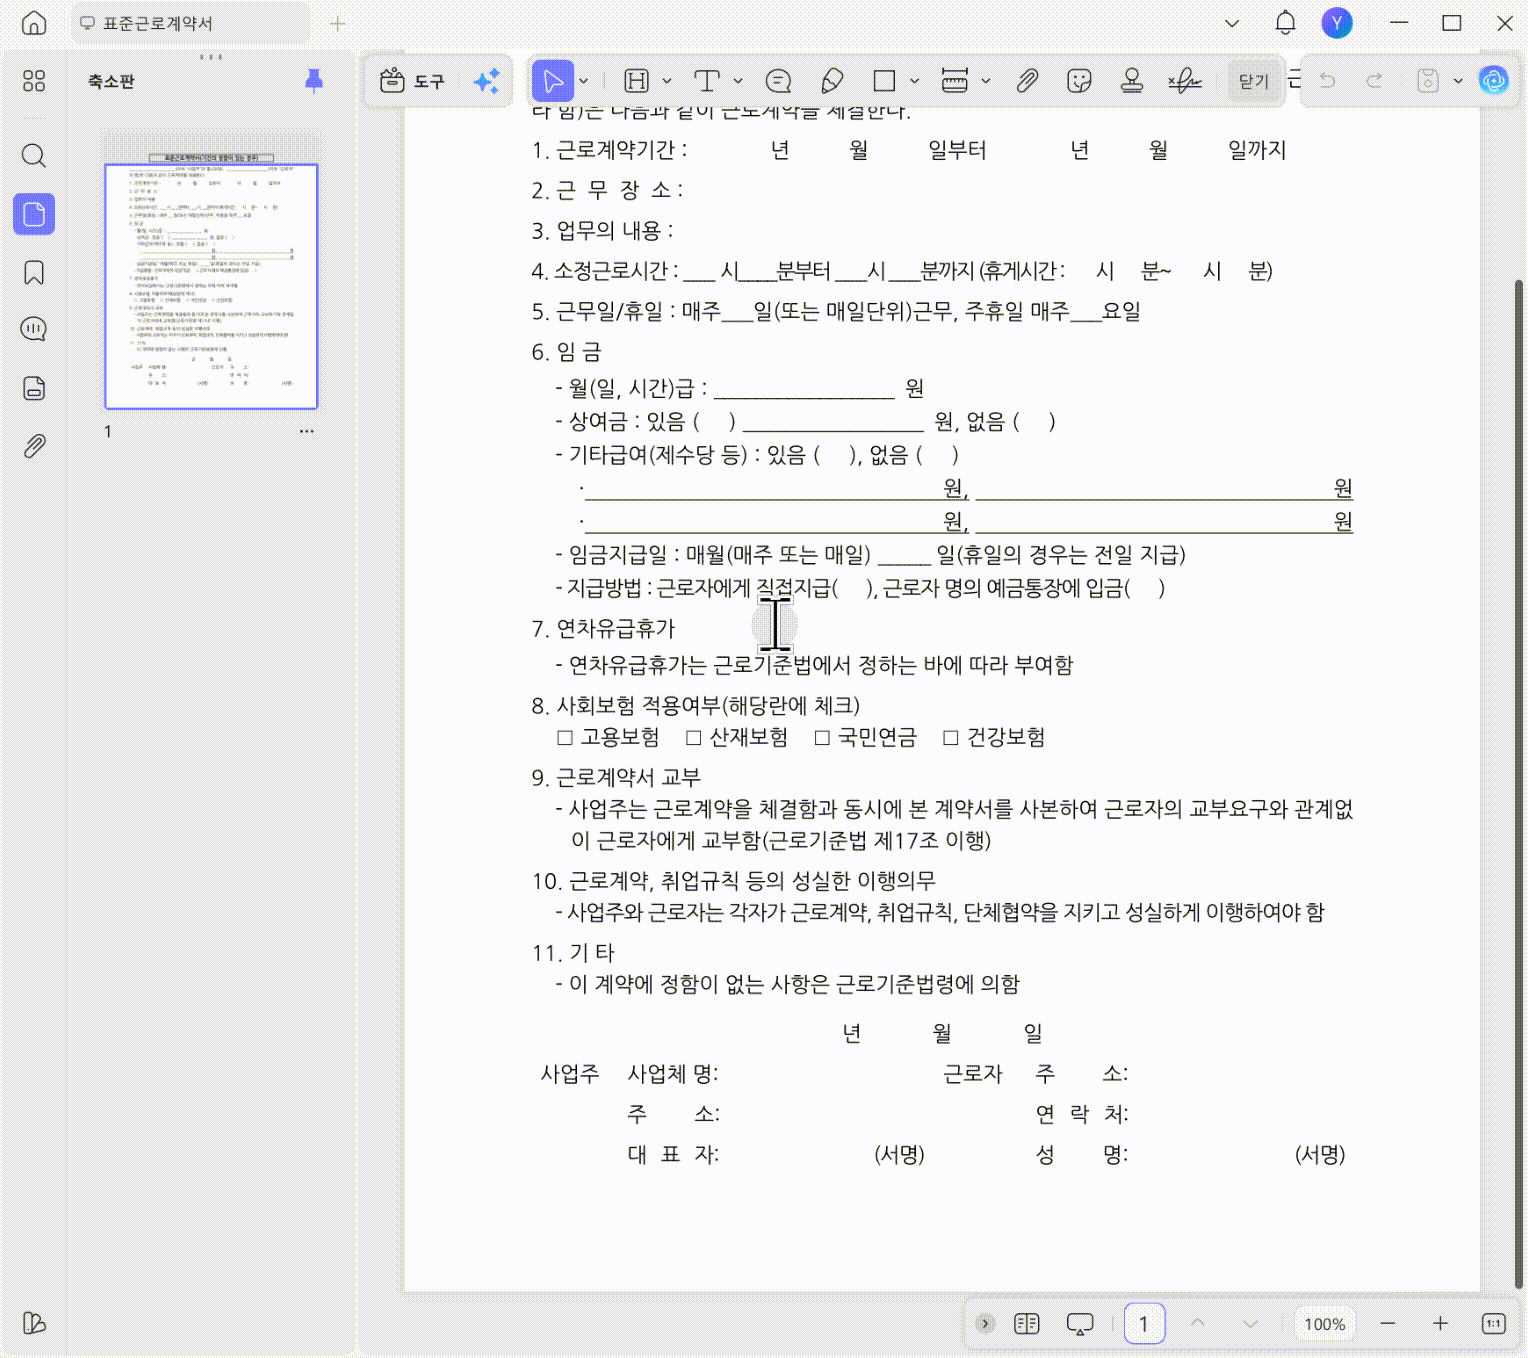Viewport: 1528px width, 1358px height.
Task: Expand the text tool dropdown arrow
Action: (x=738, y=81)
